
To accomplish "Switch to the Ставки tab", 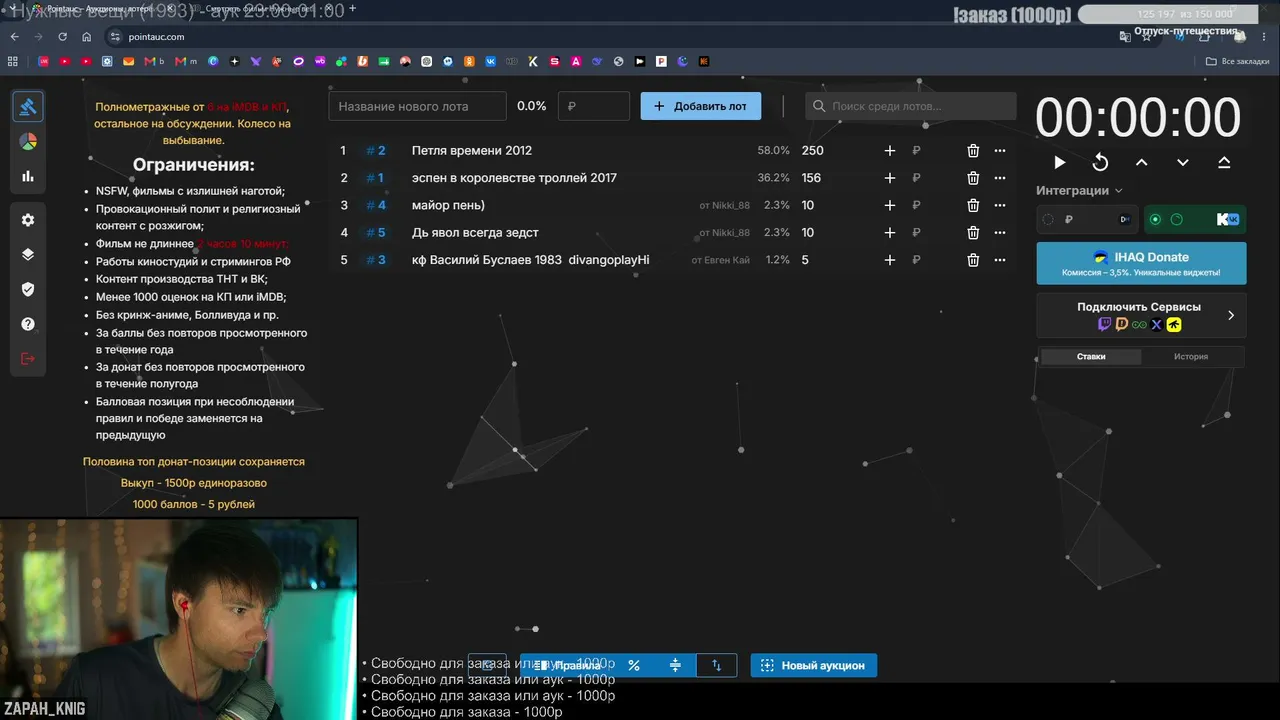I will 1091,356.
